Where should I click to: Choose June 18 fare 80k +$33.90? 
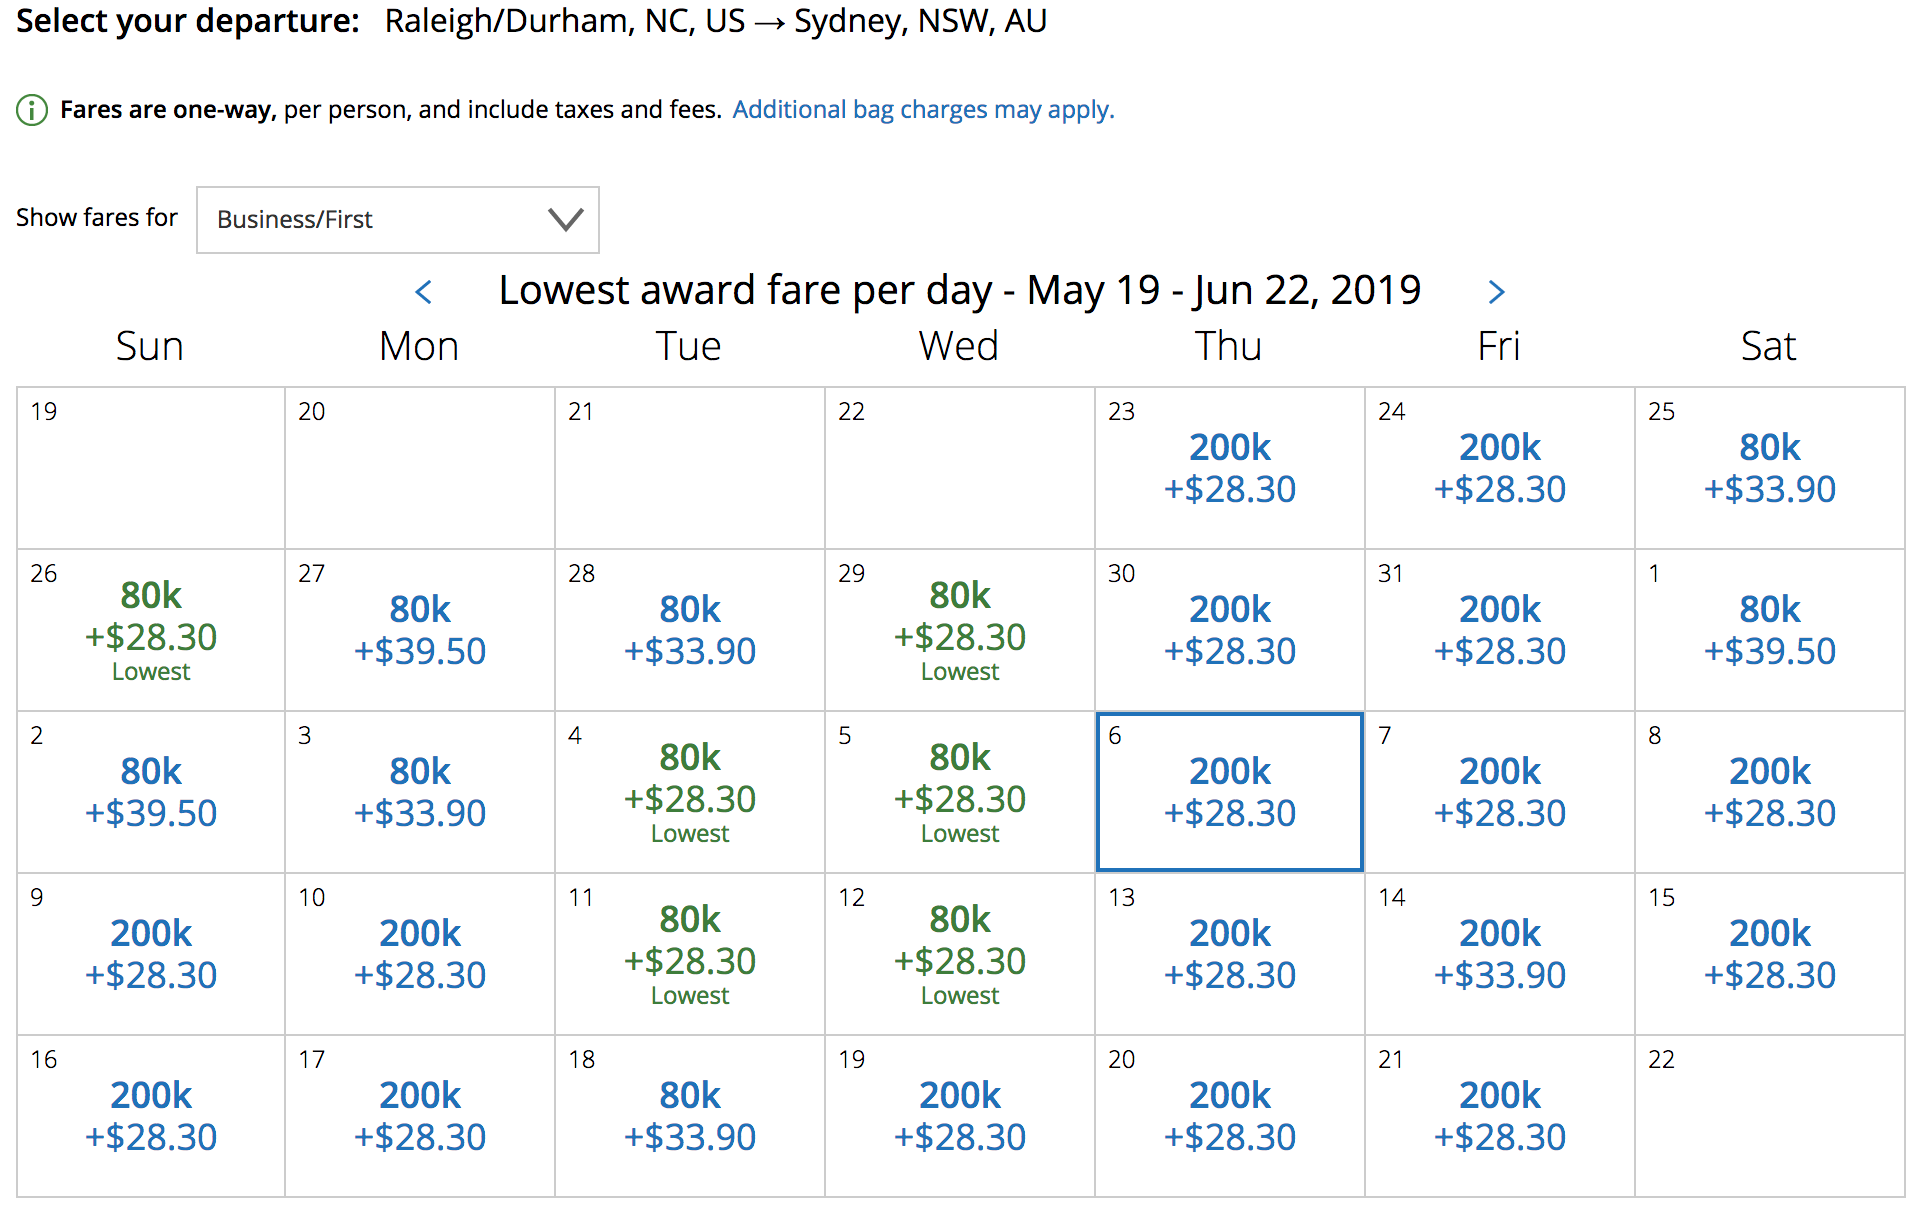[690, 1116]
